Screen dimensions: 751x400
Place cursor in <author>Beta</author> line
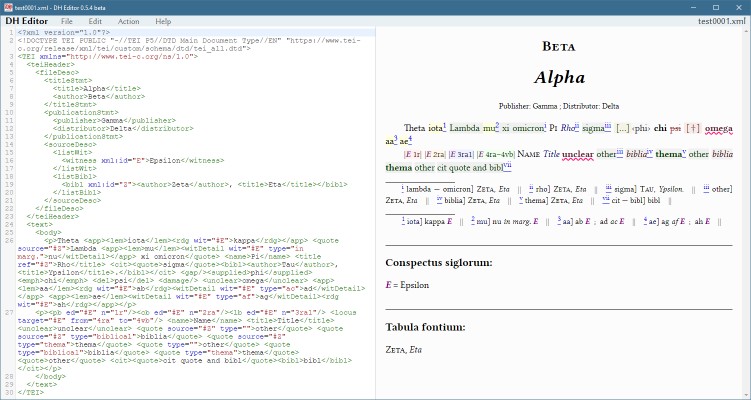click(x=99, y=96)
